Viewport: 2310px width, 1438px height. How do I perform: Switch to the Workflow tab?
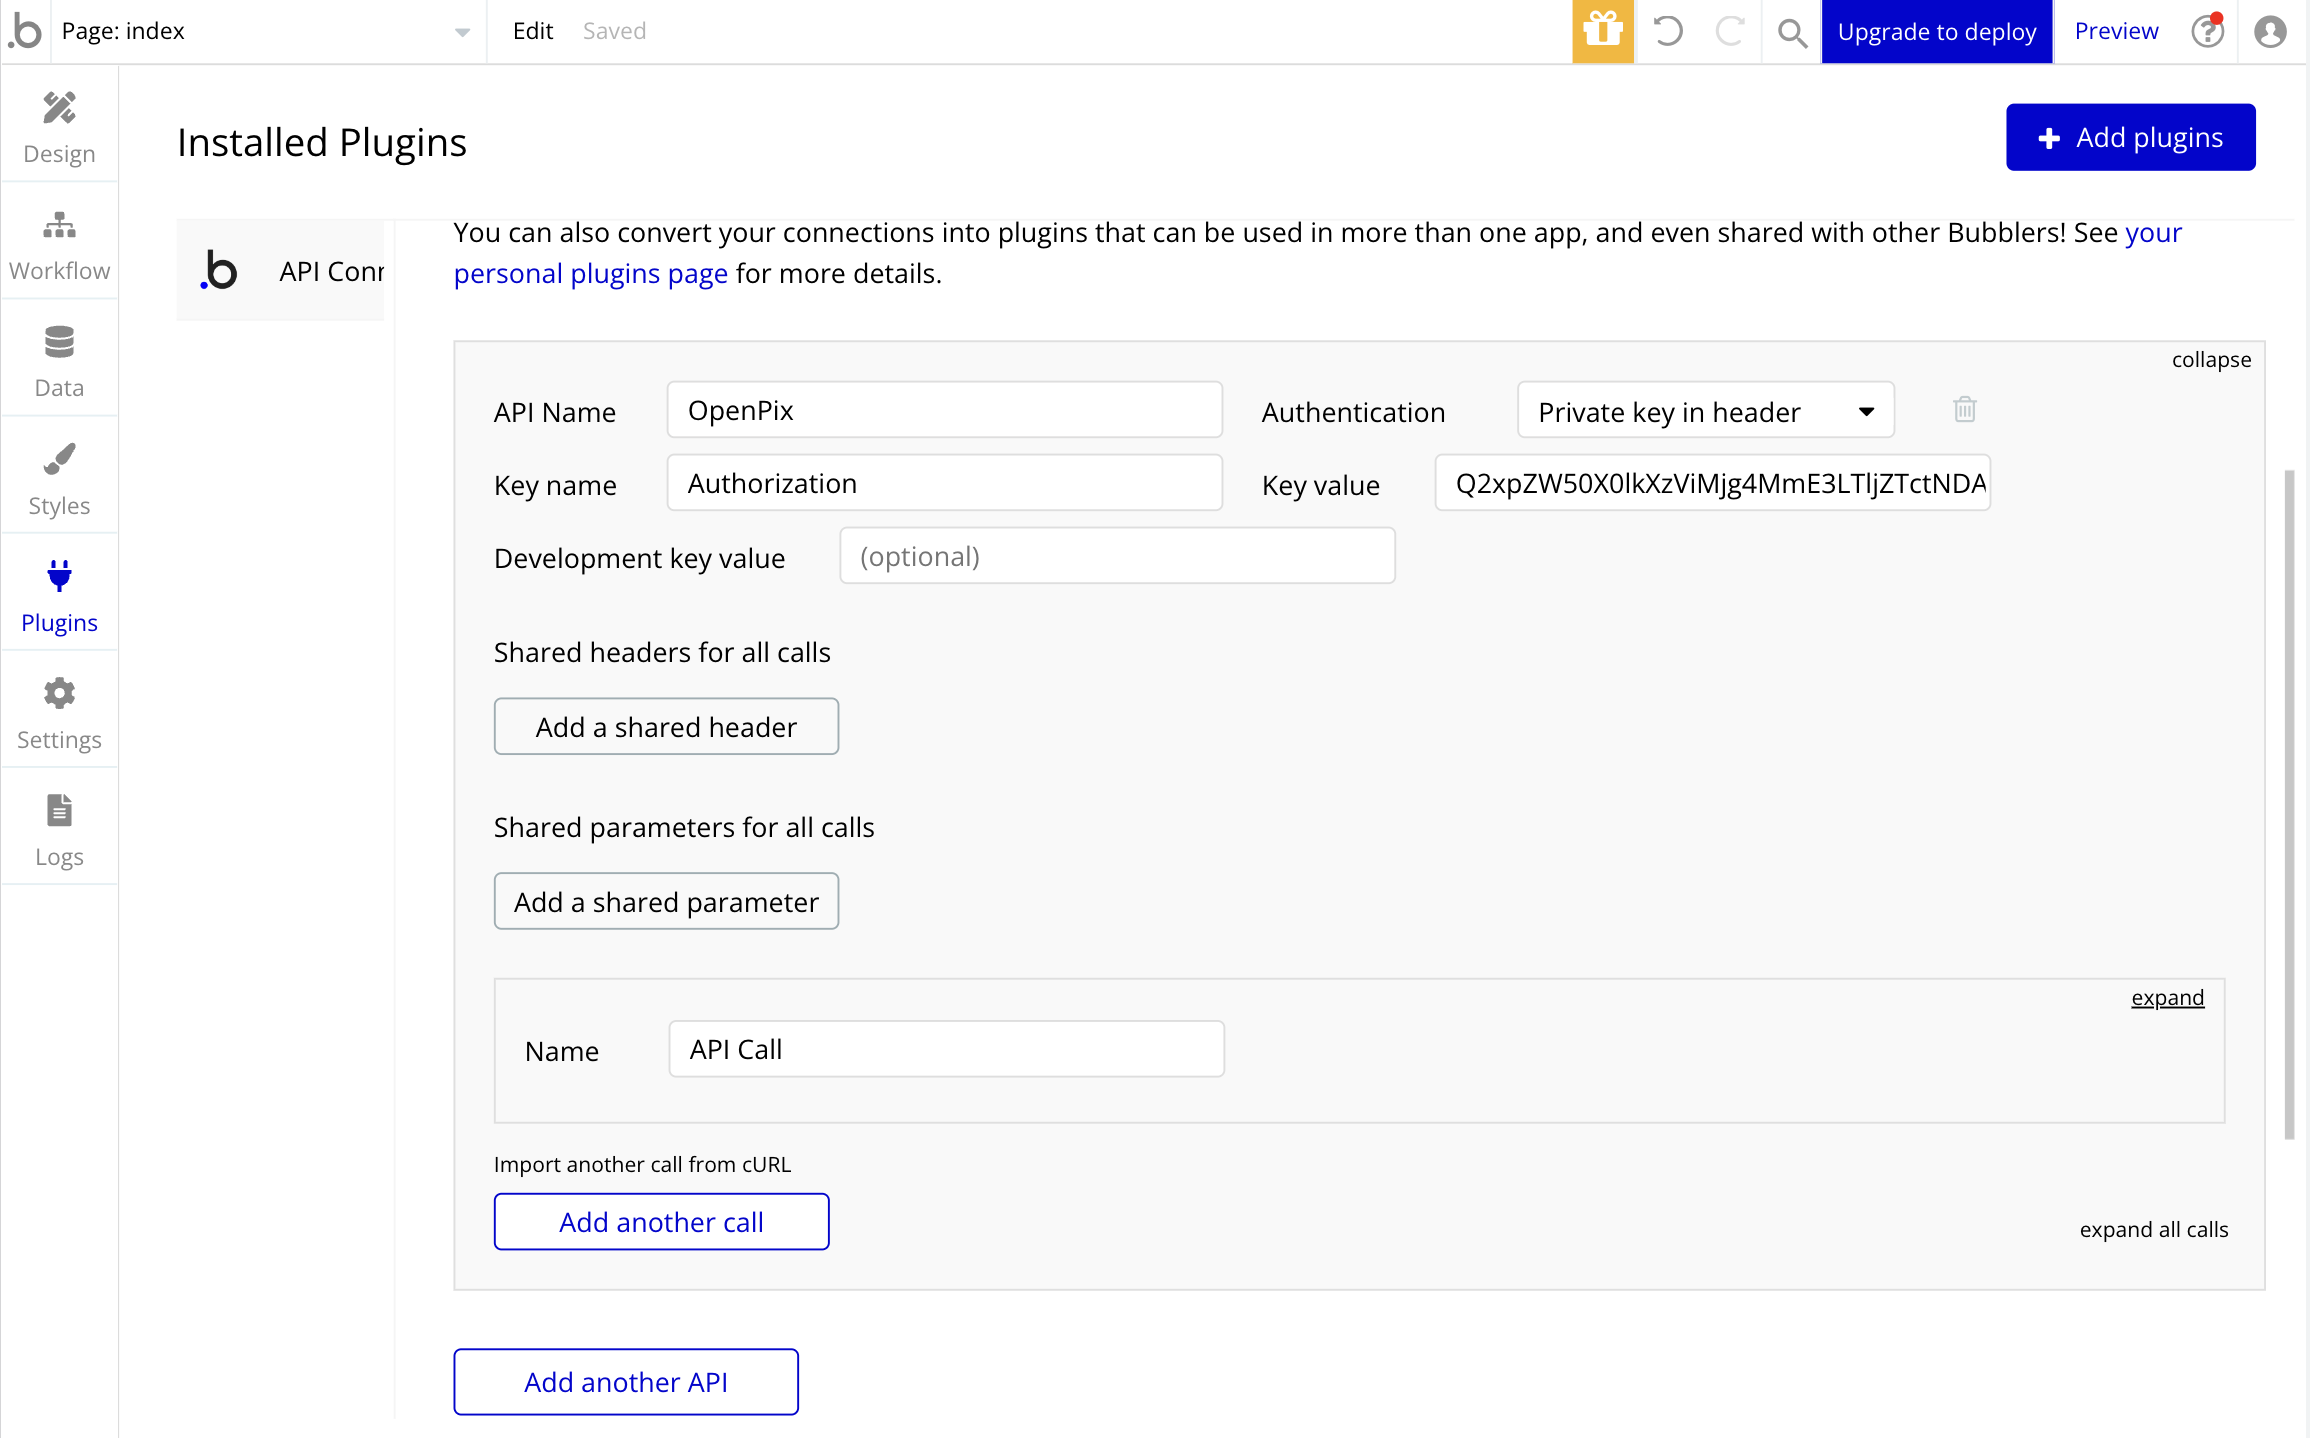pos(59,242)
